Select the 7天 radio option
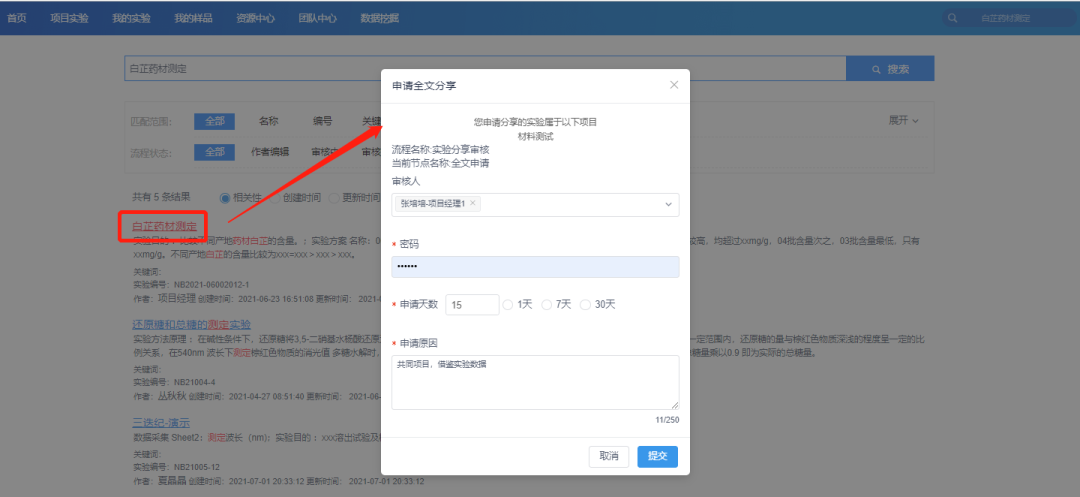The image size is (1080, 497). coord(547,304)
